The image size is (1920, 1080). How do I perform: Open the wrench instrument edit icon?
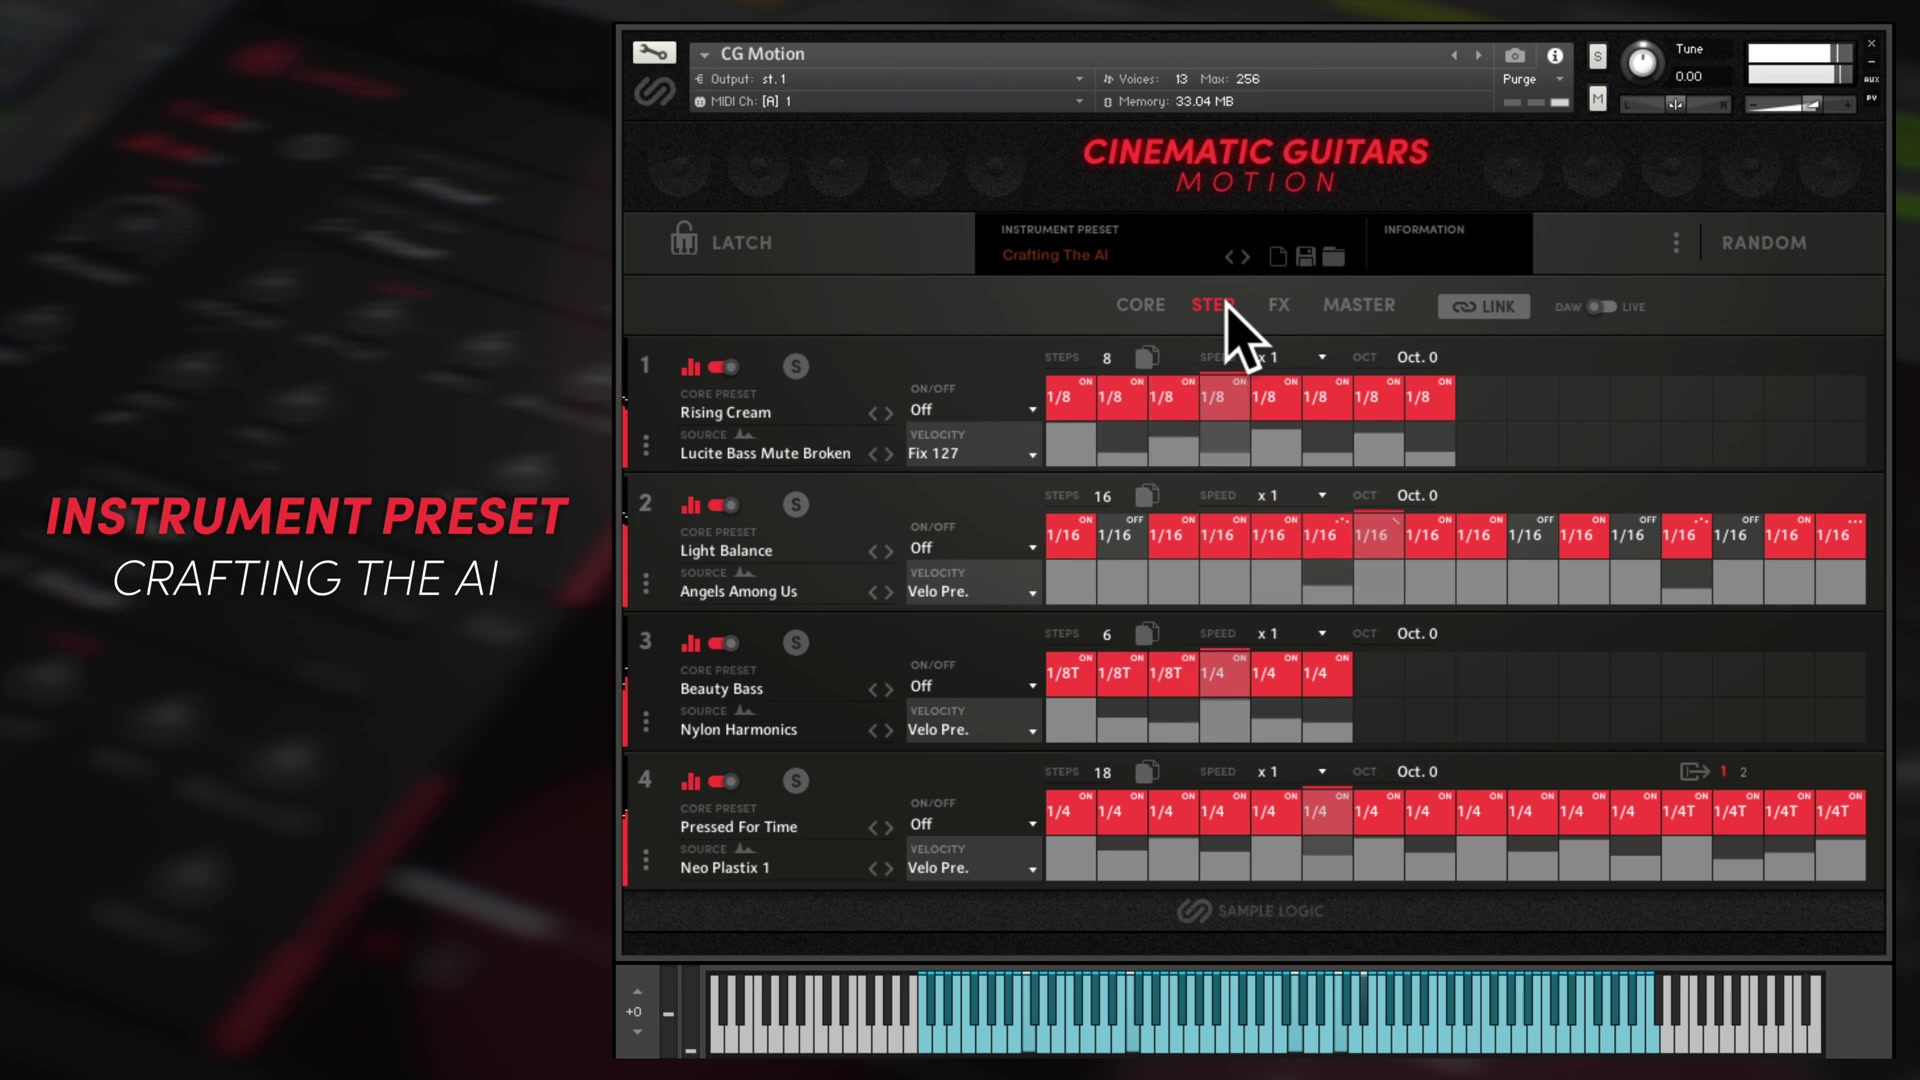(654, 52)
